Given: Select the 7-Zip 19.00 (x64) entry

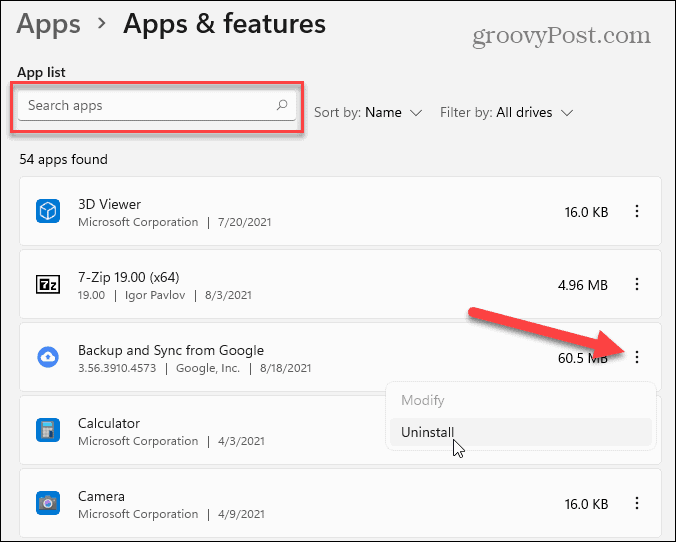Looking at the screenshot, I should (x=128, y=277).
